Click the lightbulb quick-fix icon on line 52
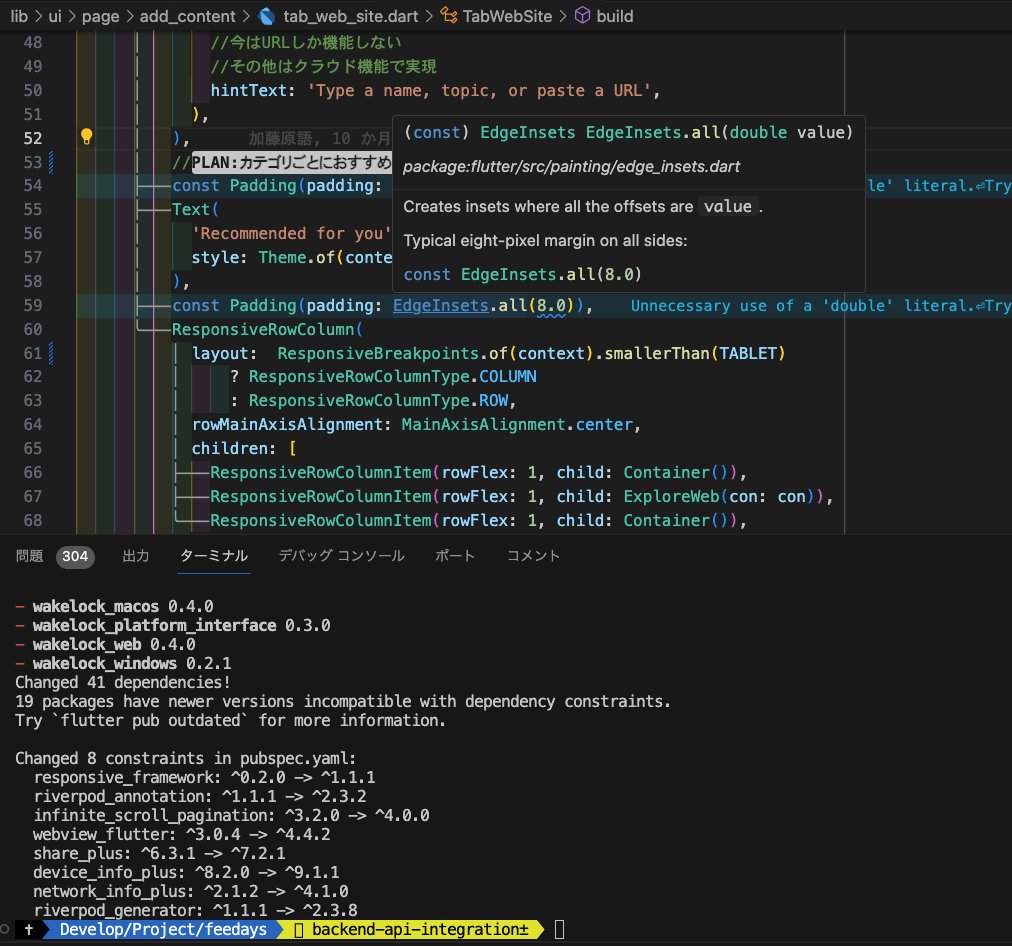The image size is (1012, 946). tap(86, 136)
